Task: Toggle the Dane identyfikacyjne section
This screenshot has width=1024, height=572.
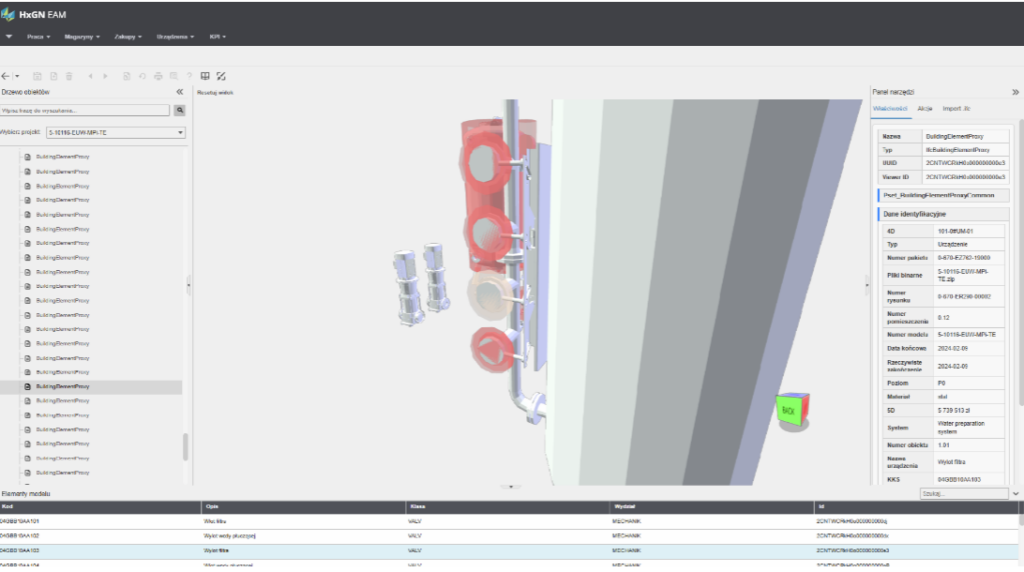Action: click(944, 214)
